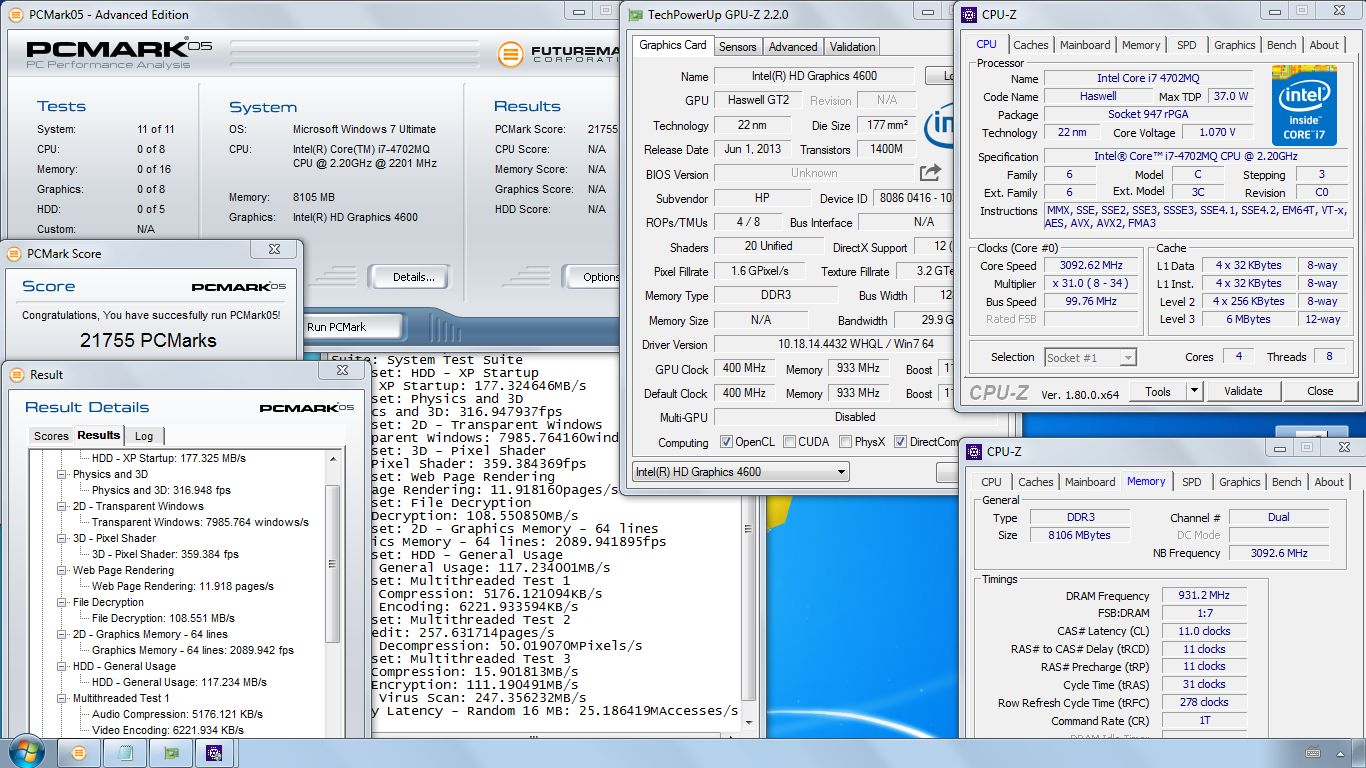Click the Result window title bar icon
This screenshot has height=768, width=1366.
pyautogui.click(x=17, y=374)
